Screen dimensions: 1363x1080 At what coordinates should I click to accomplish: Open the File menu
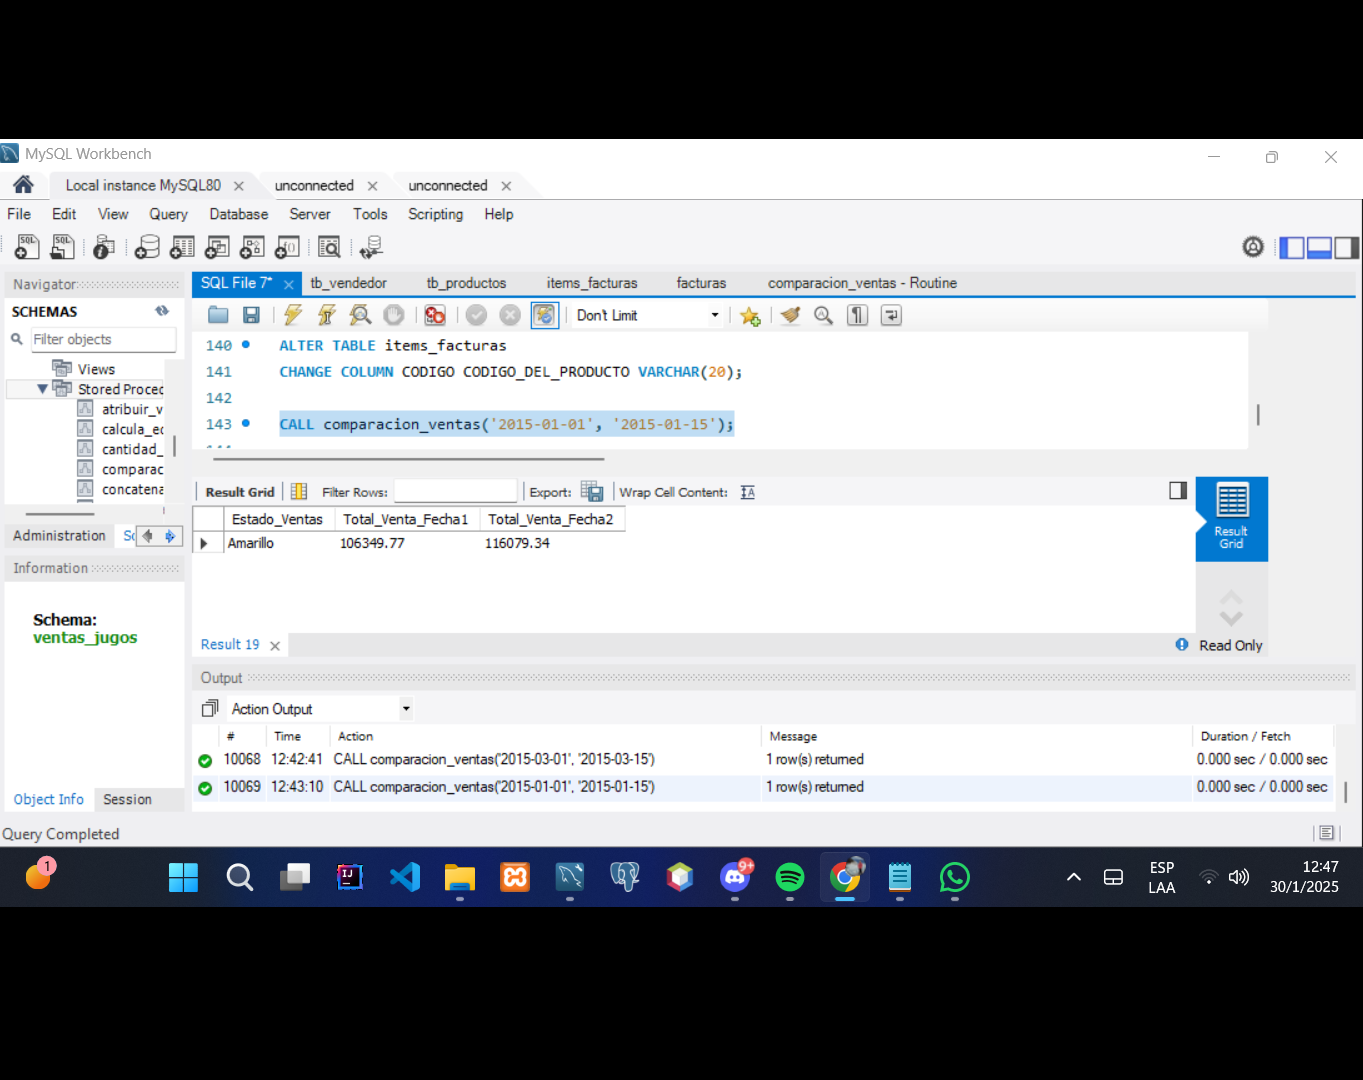19,214
